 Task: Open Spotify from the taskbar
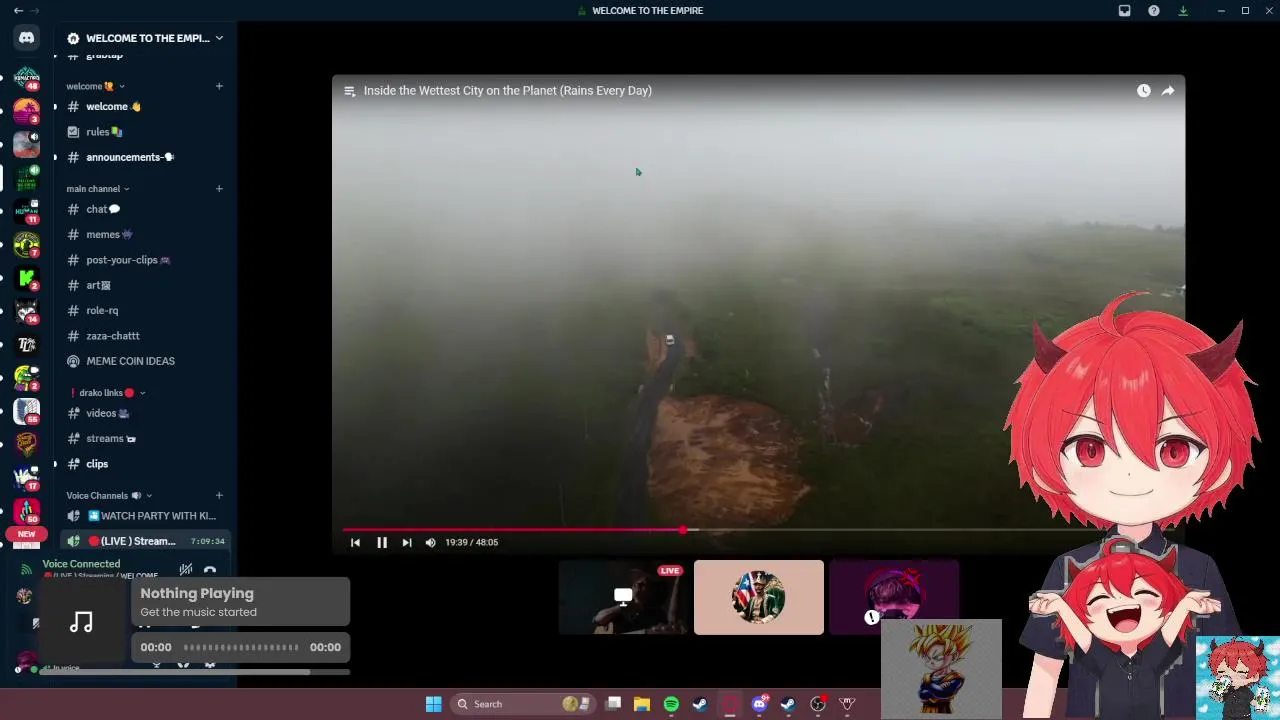671,704
